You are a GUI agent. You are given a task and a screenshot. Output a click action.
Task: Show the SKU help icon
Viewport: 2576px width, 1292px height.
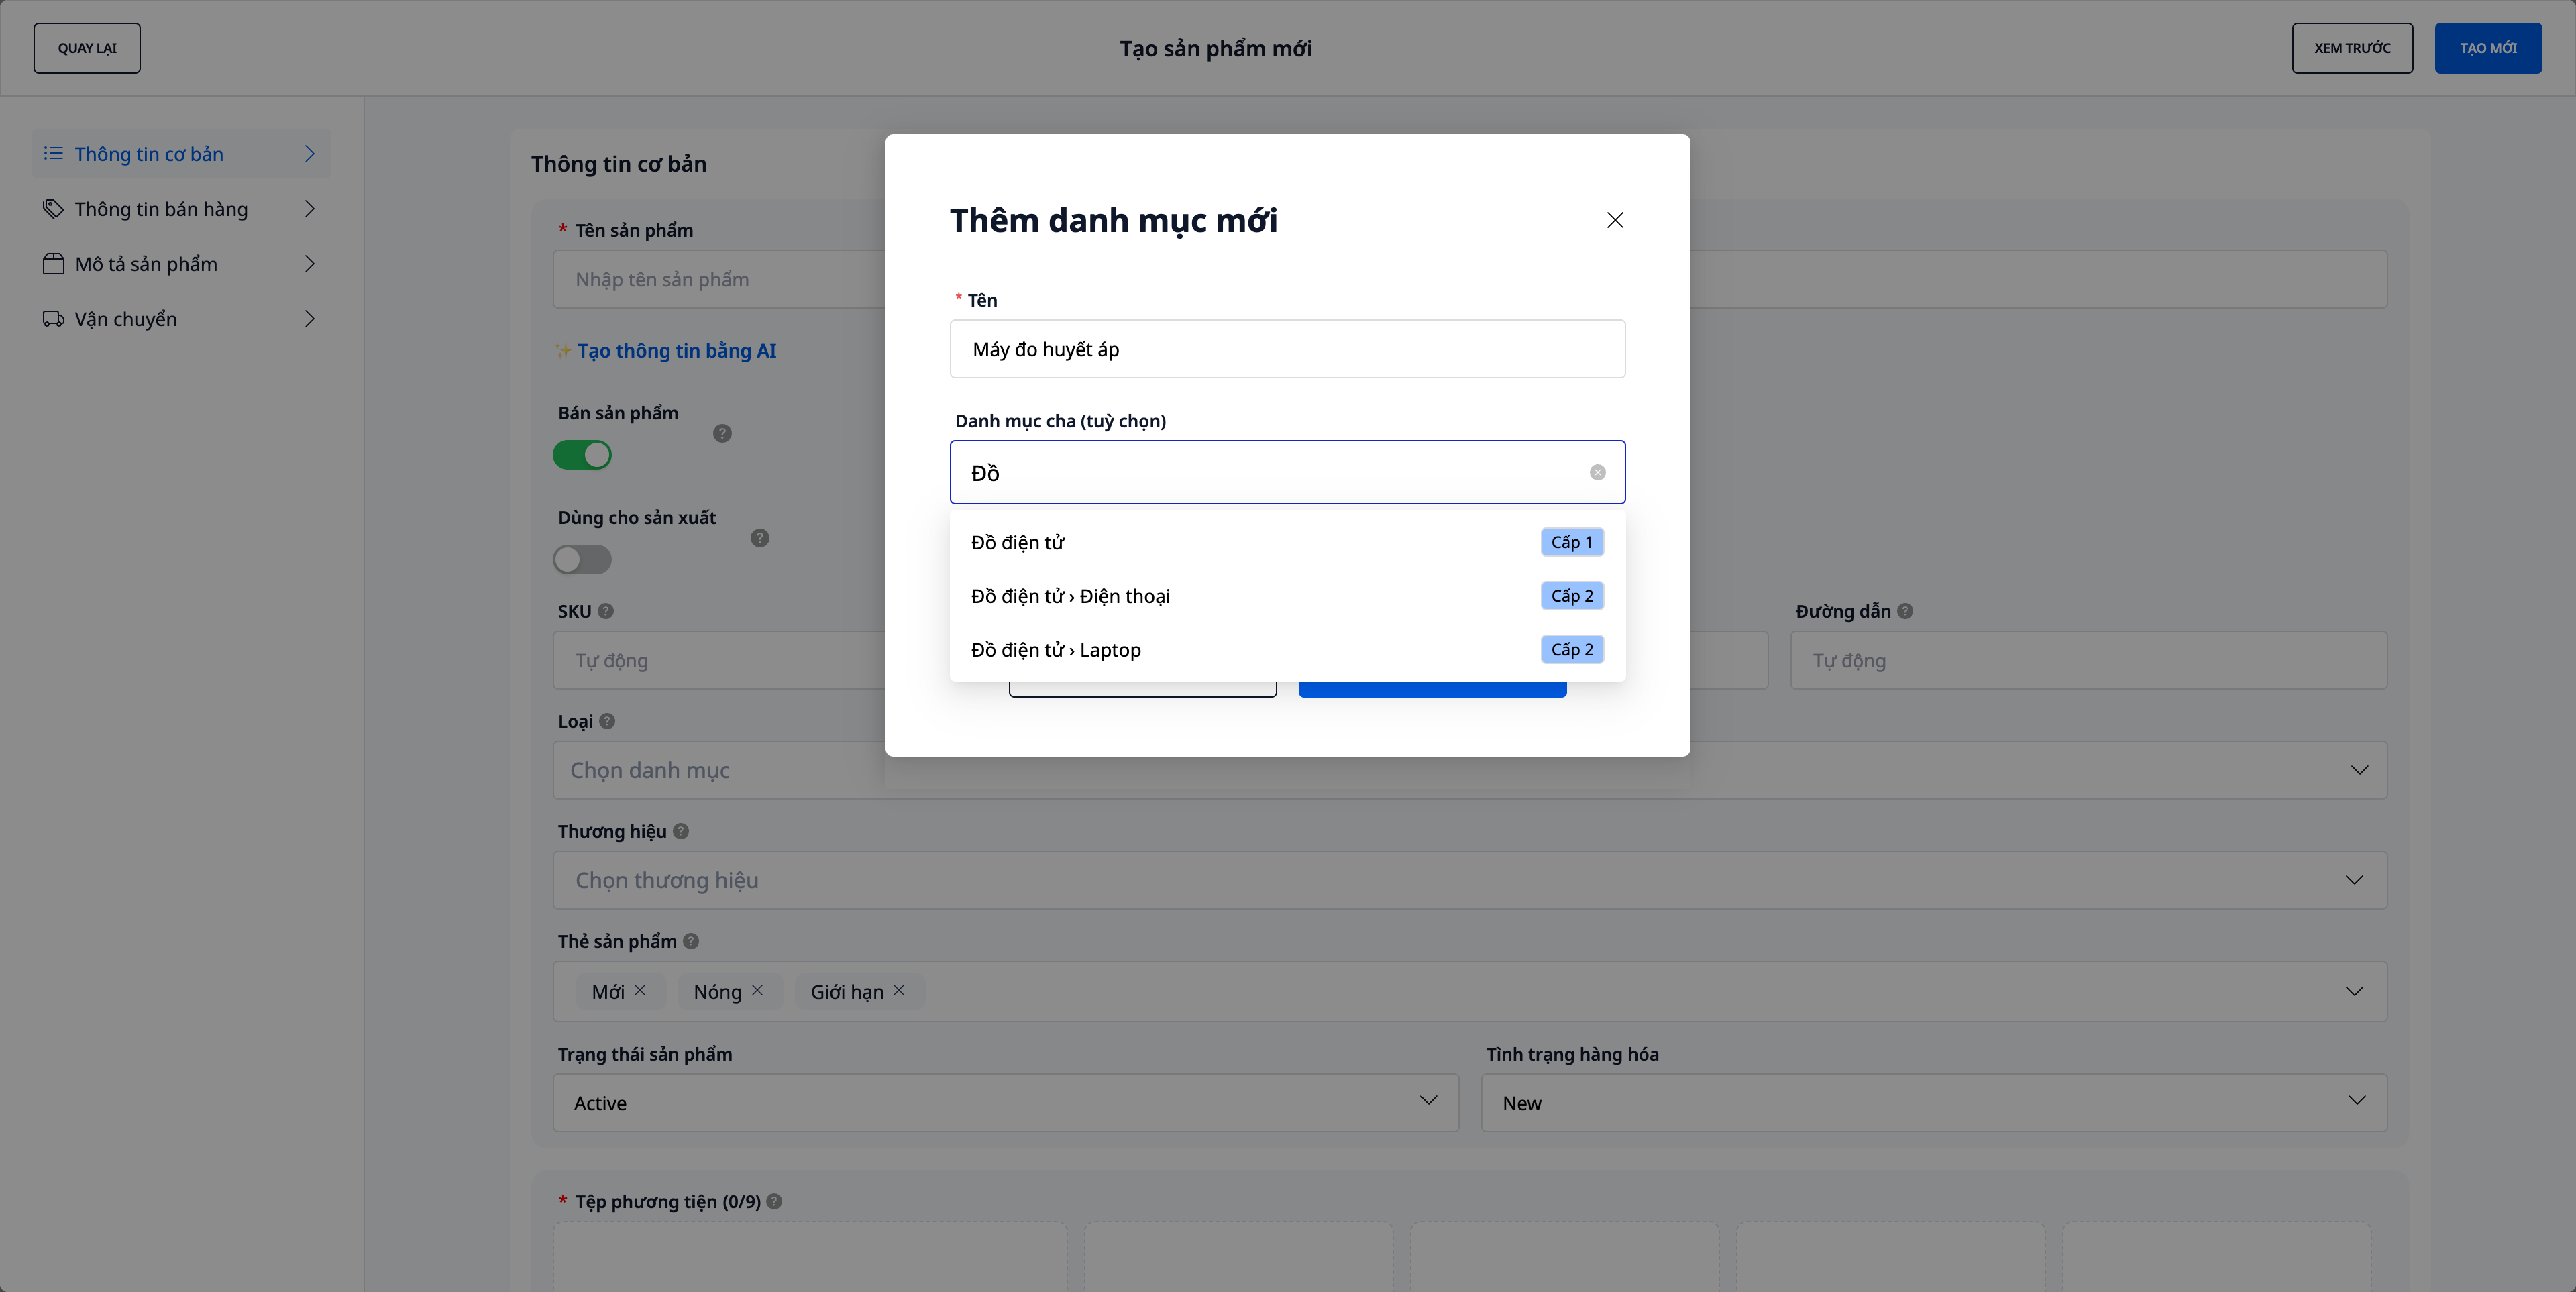point(605,611)
